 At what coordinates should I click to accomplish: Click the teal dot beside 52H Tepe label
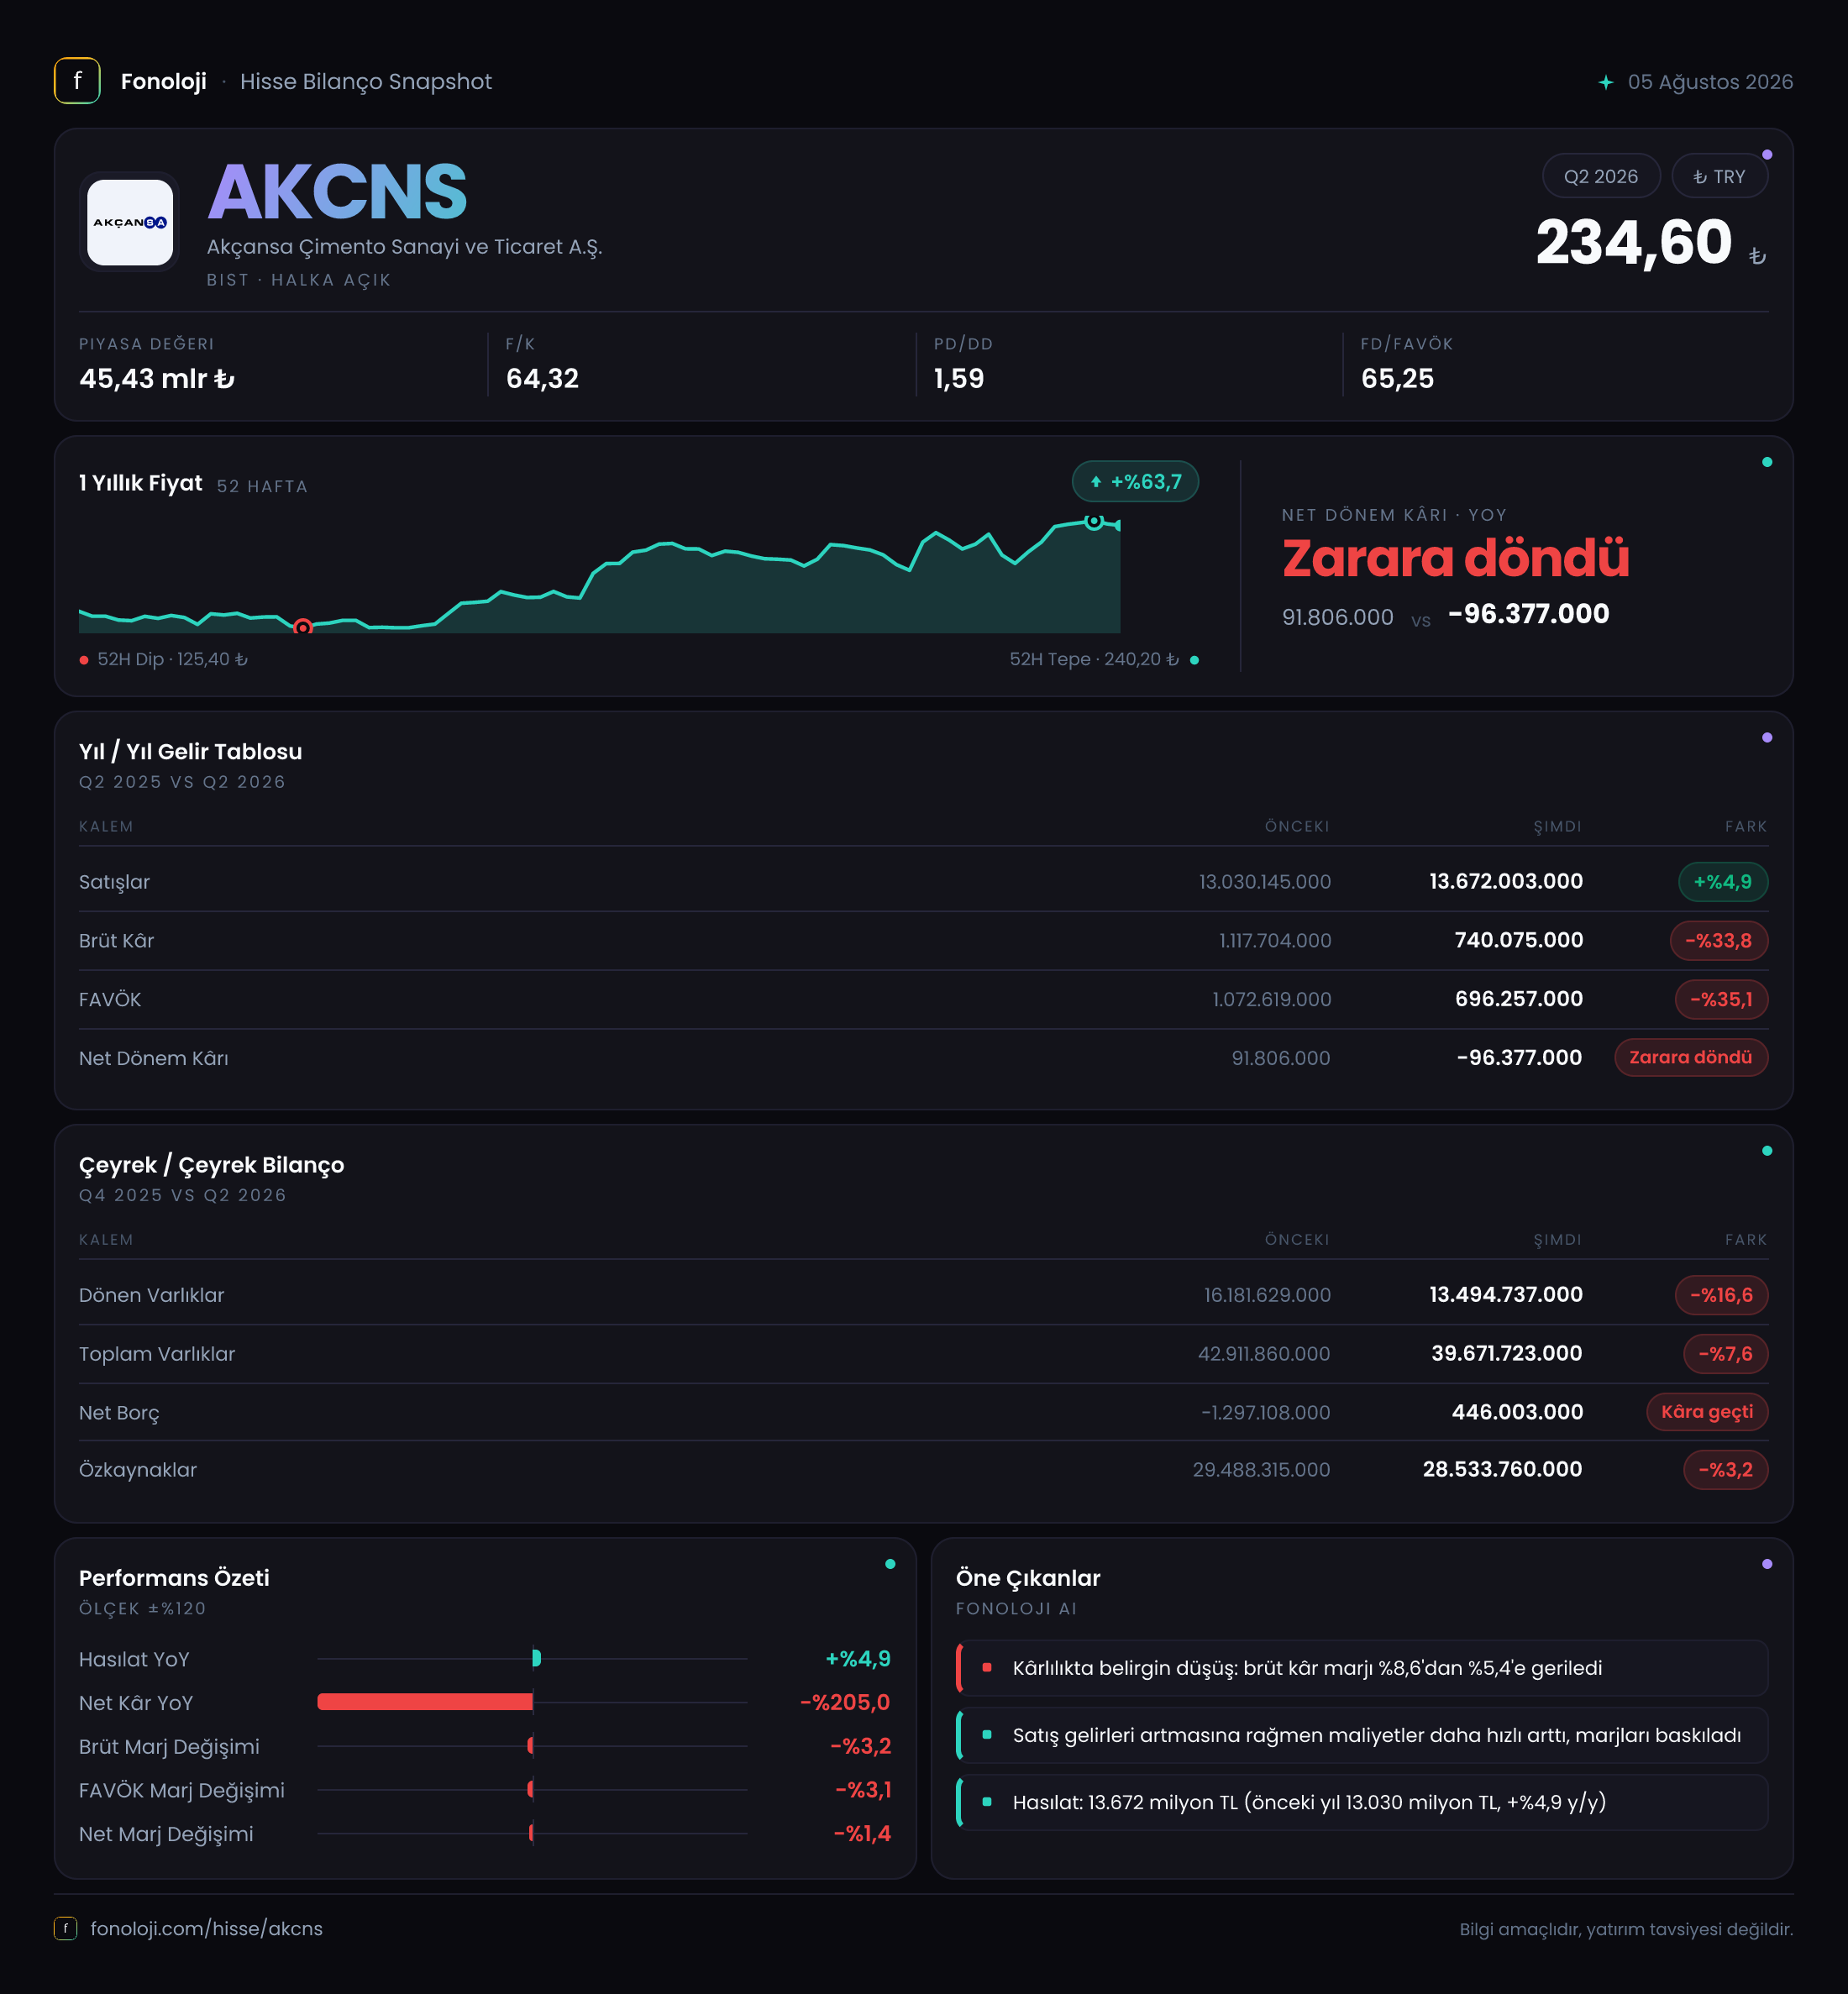(x=1194, y=660)
